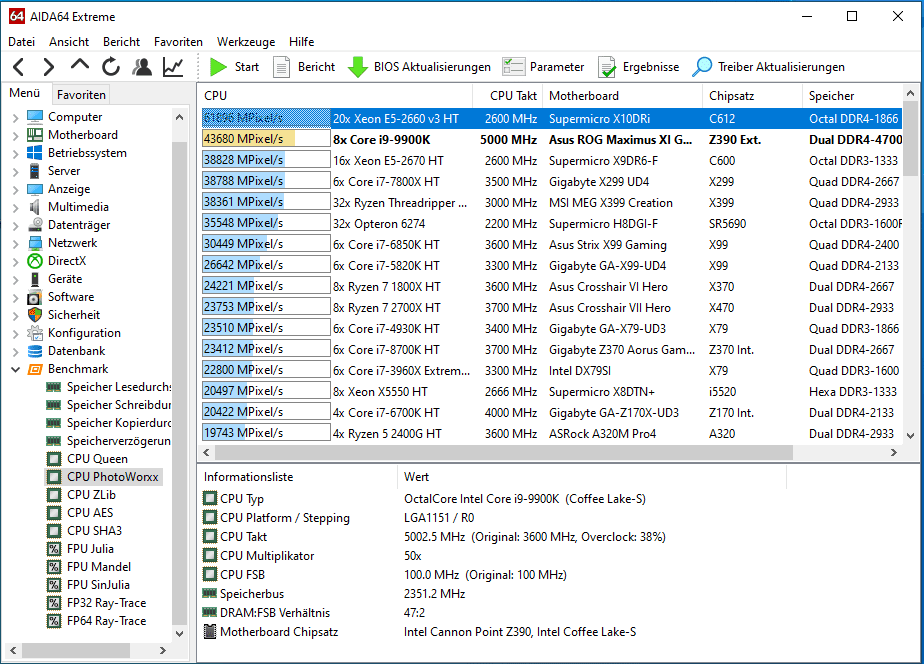Select Multimedia speaker icon
This screenshot has width=924, height=664.
[x=35, y=207]
